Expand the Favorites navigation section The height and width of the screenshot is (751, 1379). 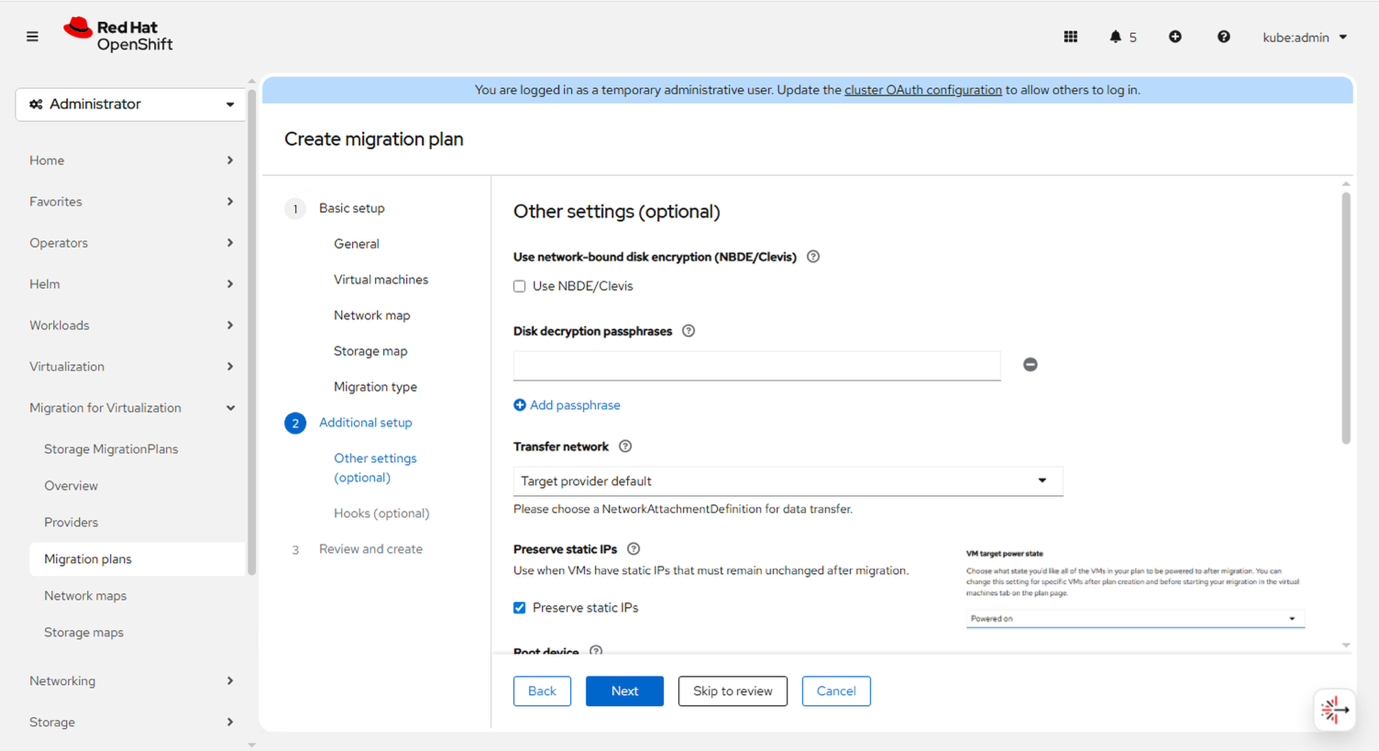coord(131,202)
